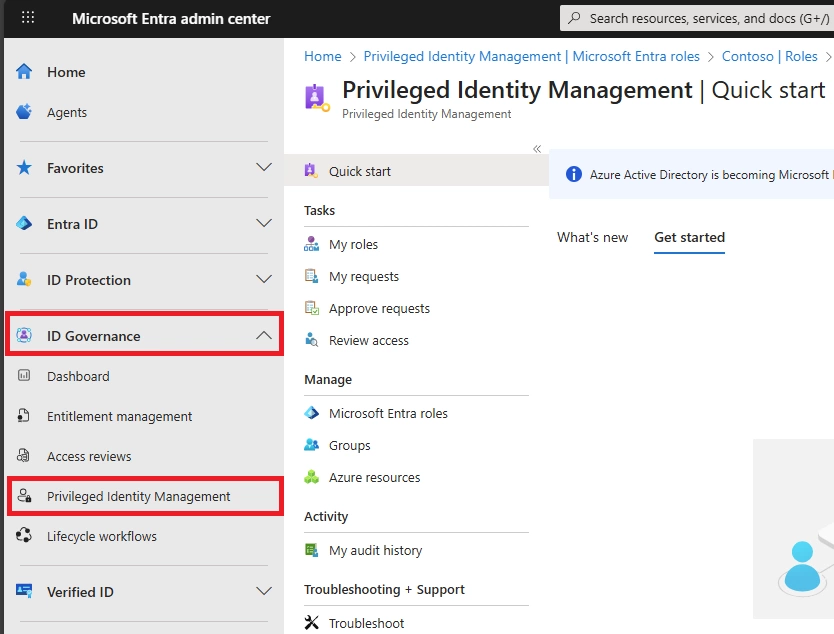Click the search resources input field
The height and width of the screenshot is (634, 834).
point(700,17)
